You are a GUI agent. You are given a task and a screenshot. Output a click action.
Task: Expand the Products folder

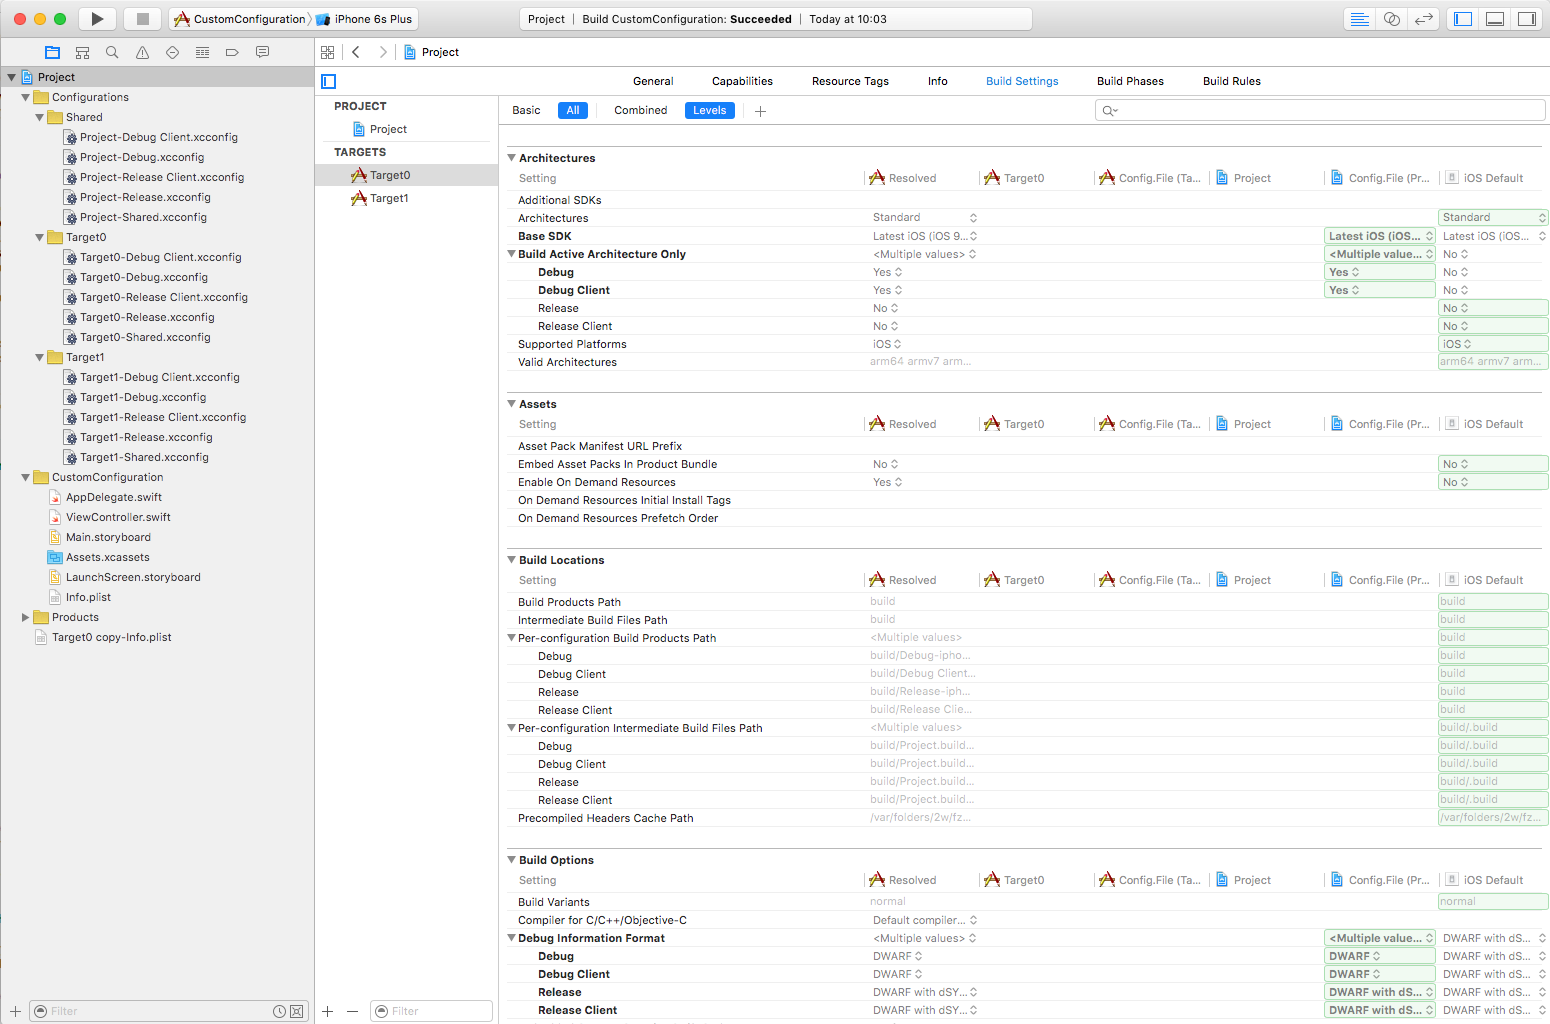click(x=26, y=617)
